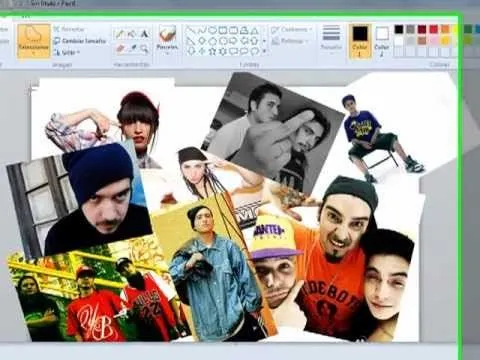This screenshot has width=480, height=360.
Task: Activate the Color 1 foreground box
Action: pos(360,41)
